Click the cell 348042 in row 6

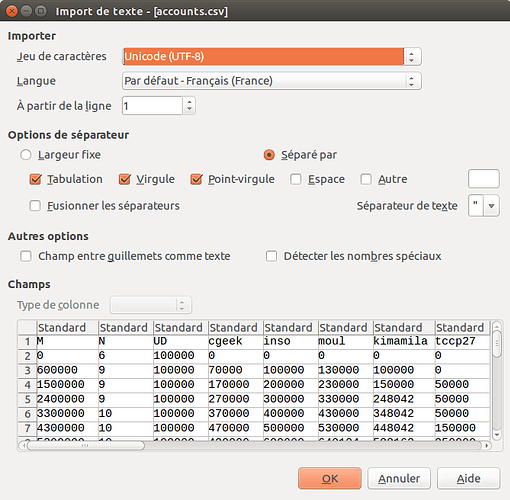pos(403,414)
